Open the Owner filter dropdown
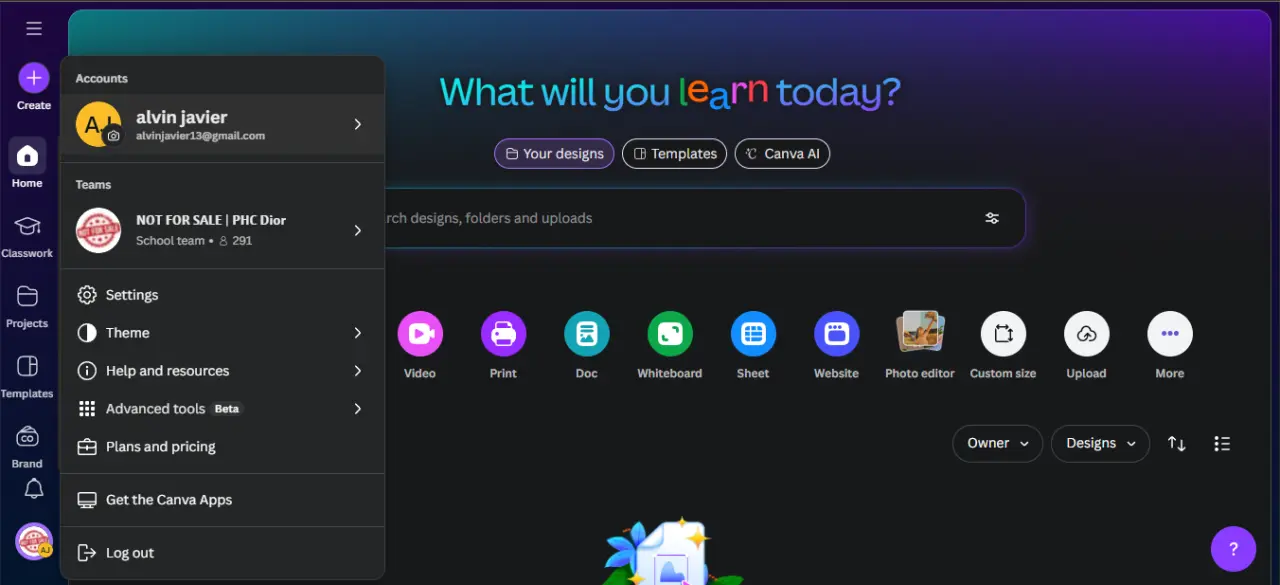 pyautogui.click(x=997, y=444)
